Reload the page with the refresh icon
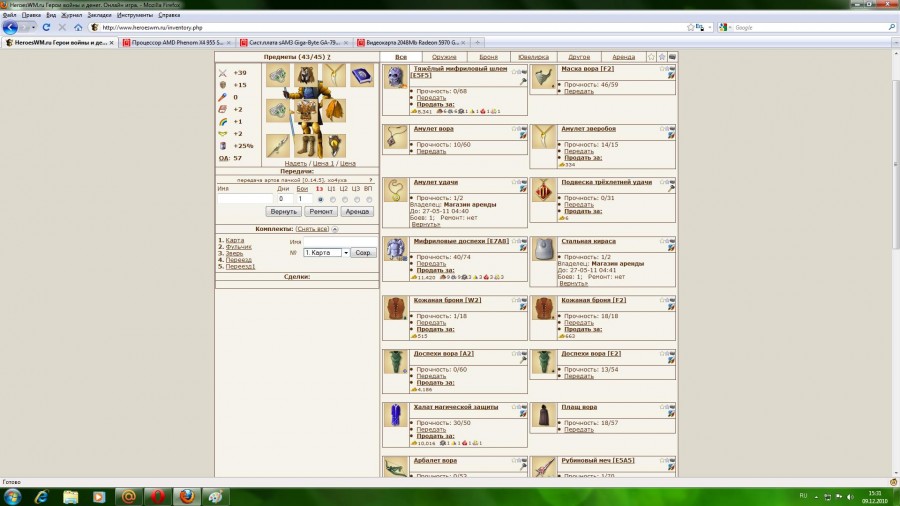The height and width of the screenshot is (506, 900). tap(46, 27)
